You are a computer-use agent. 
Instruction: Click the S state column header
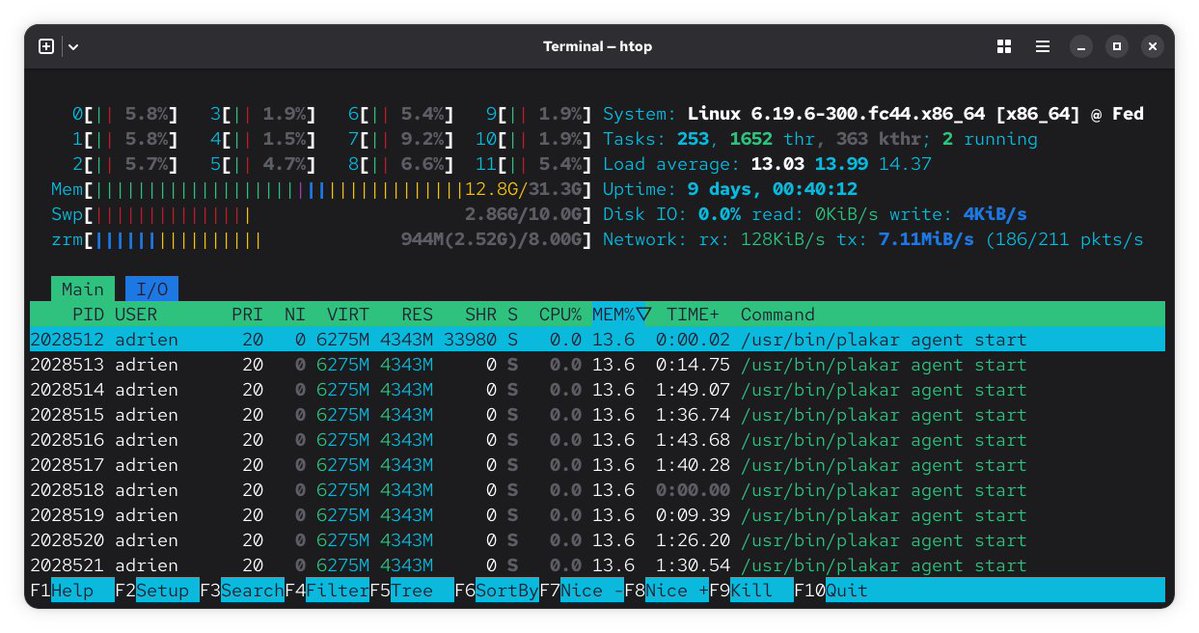(512, 314)
